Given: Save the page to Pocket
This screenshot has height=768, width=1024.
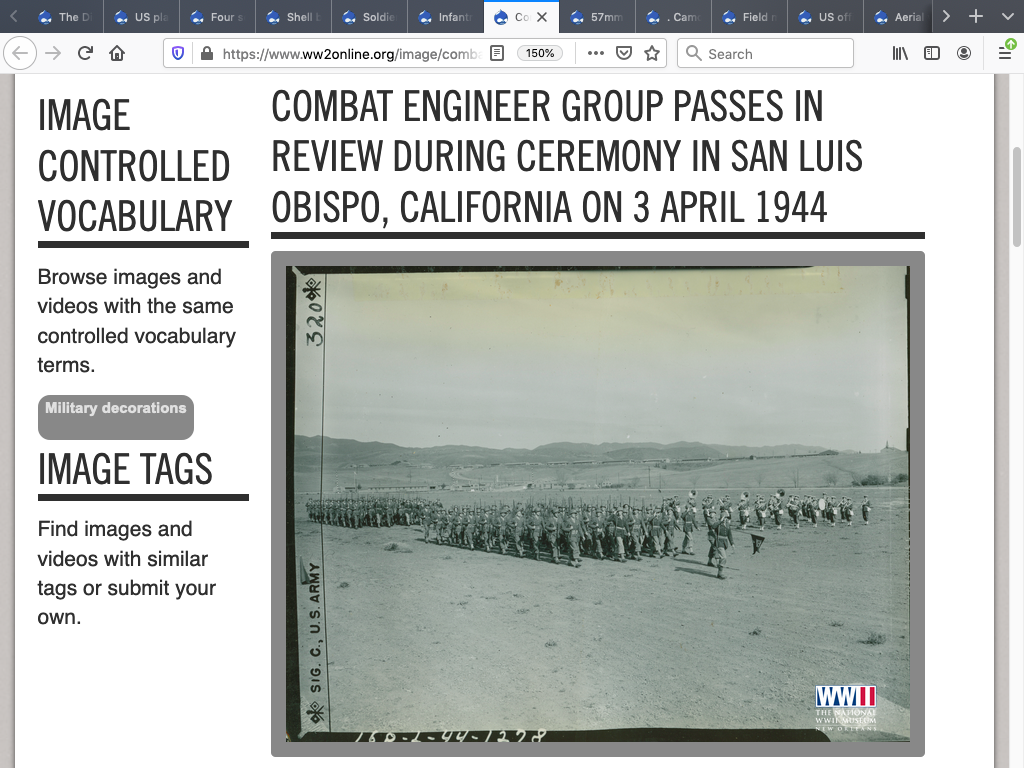Looking at the screenshot, I should (x=624, y=54).
